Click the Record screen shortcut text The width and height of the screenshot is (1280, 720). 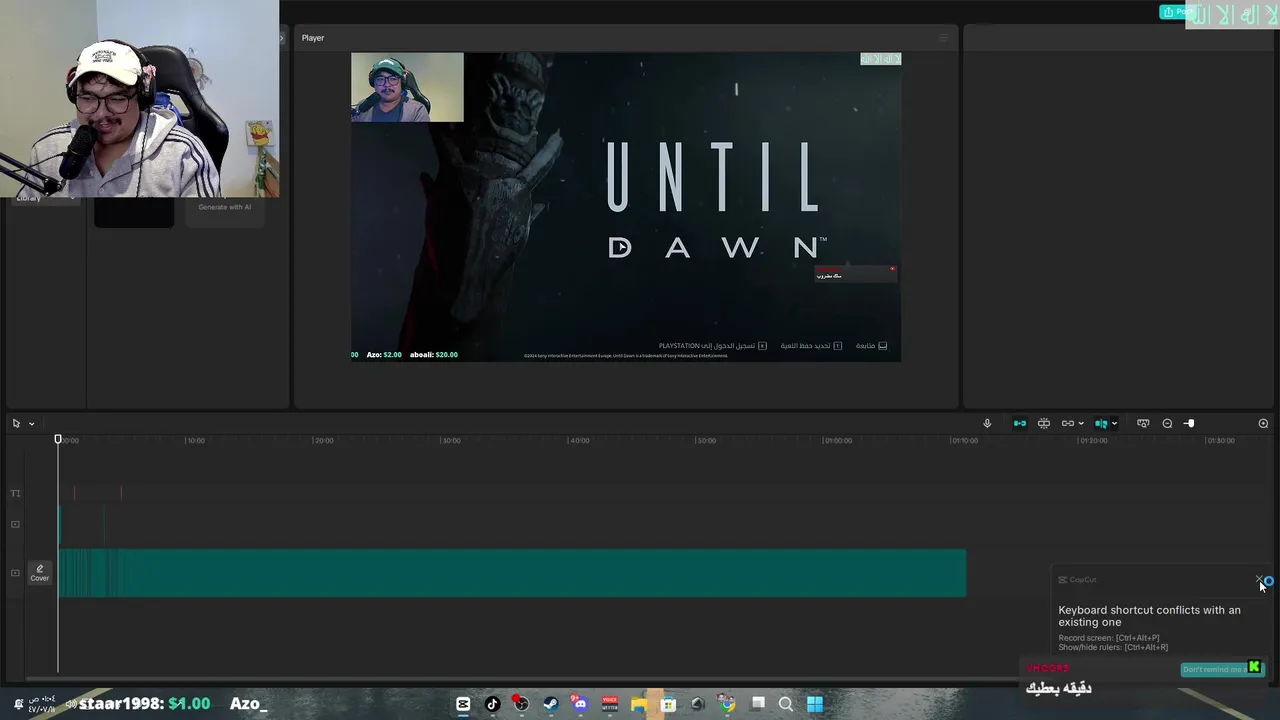click(x=1109, y=638)
